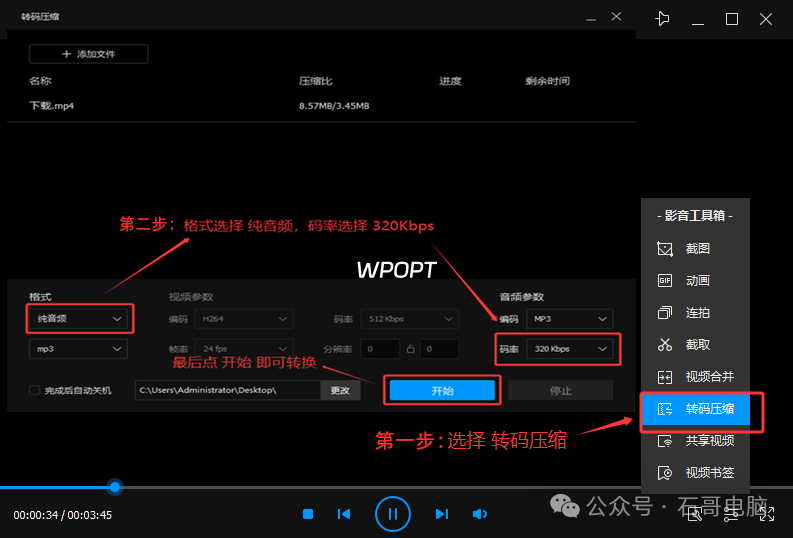Toggle the resolution aspect-ratio lock icon
This screenshot has height=538, width=793.
(x=409, y=349)
